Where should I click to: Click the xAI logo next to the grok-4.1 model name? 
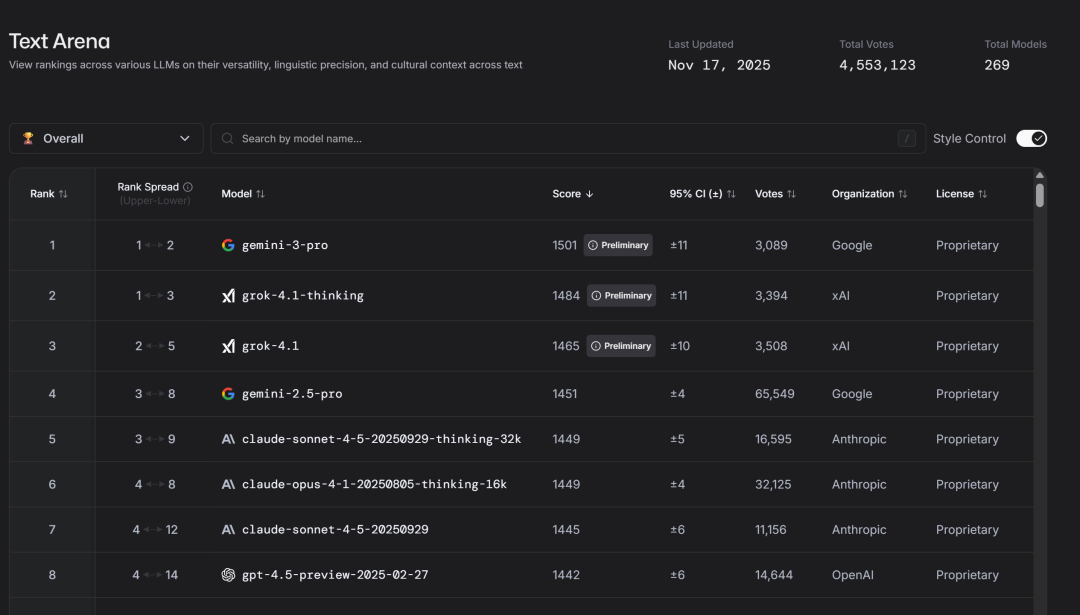pyautogui.click(x=228, y=346)
